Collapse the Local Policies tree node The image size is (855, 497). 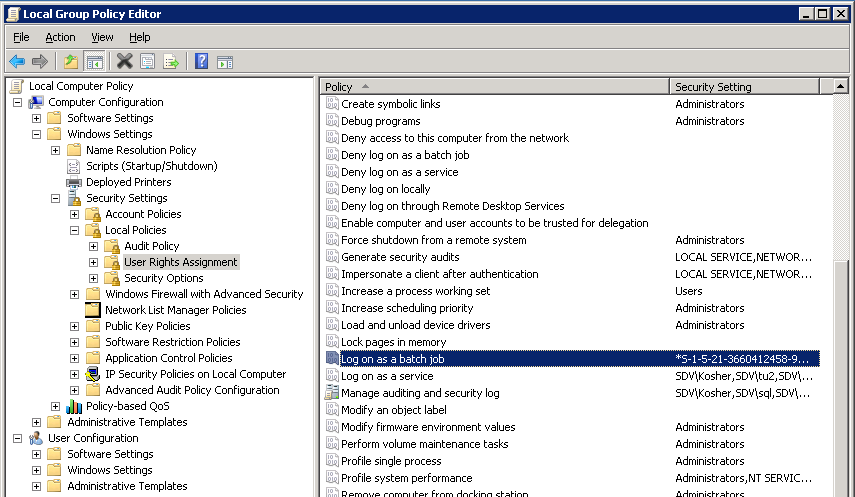75,230
